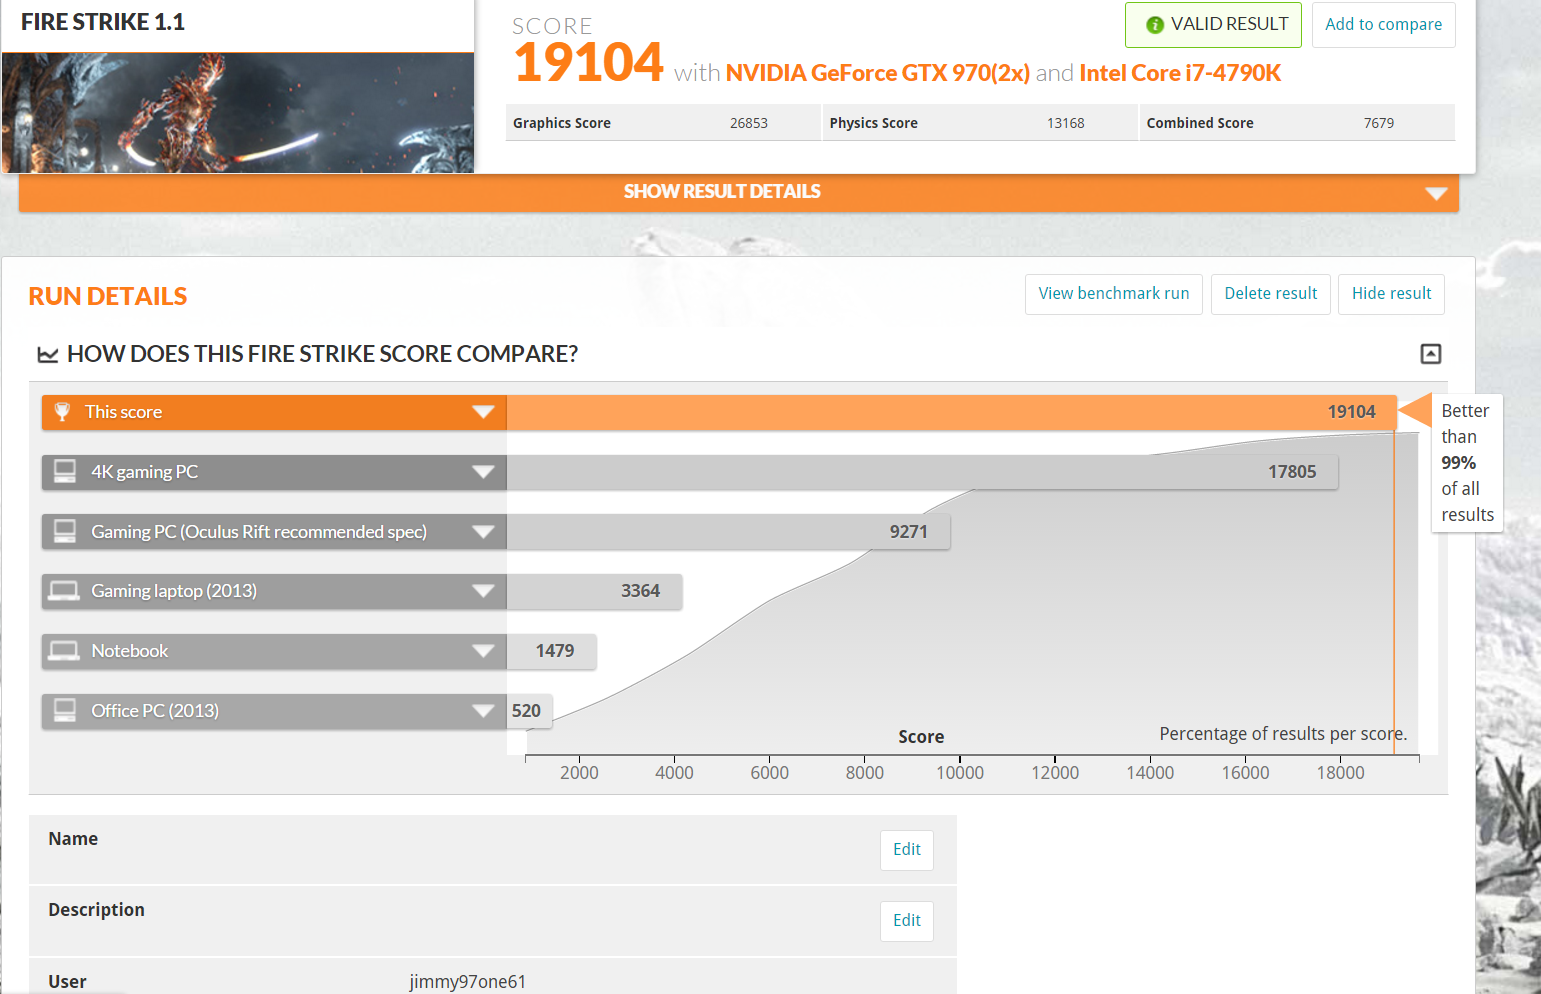Click the laptop icon beside Notebook

tap(64, 651)
